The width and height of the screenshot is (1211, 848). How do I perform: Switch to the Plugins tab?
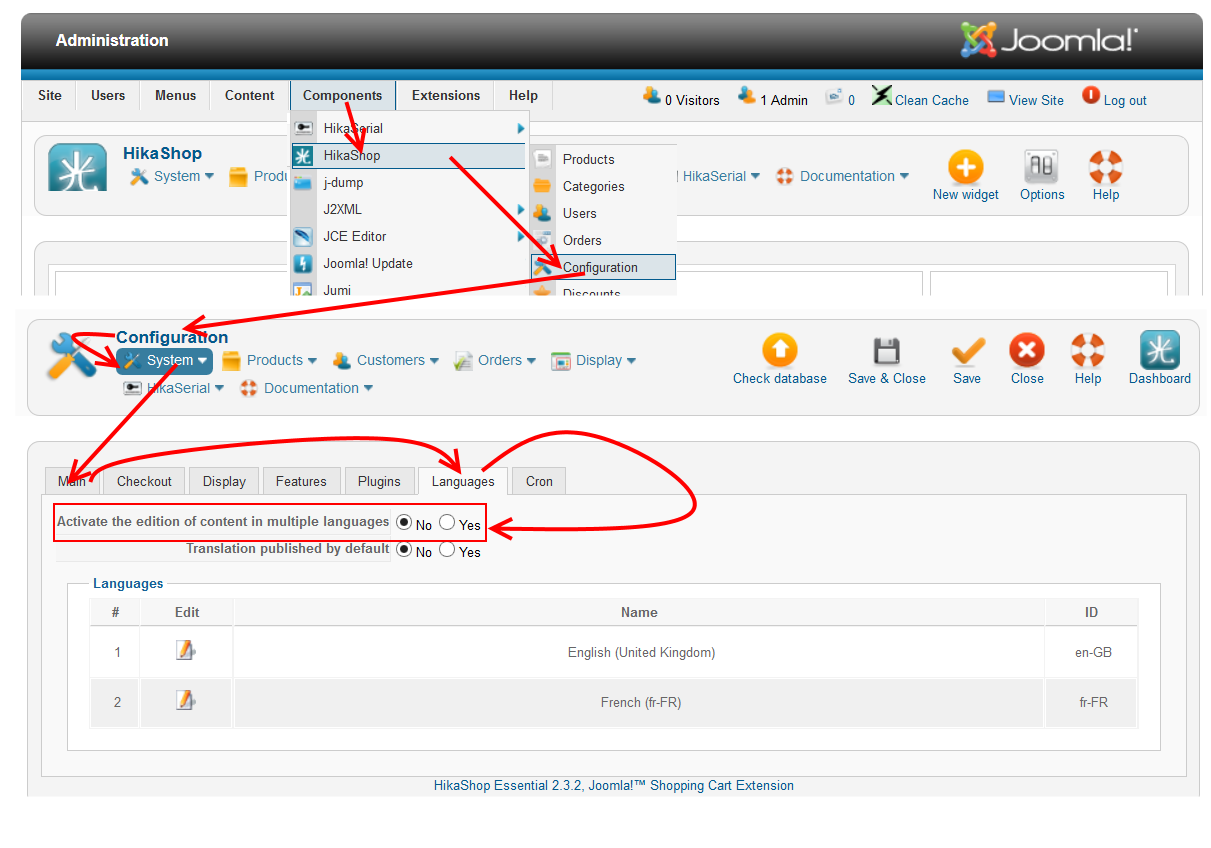(379, 481)
